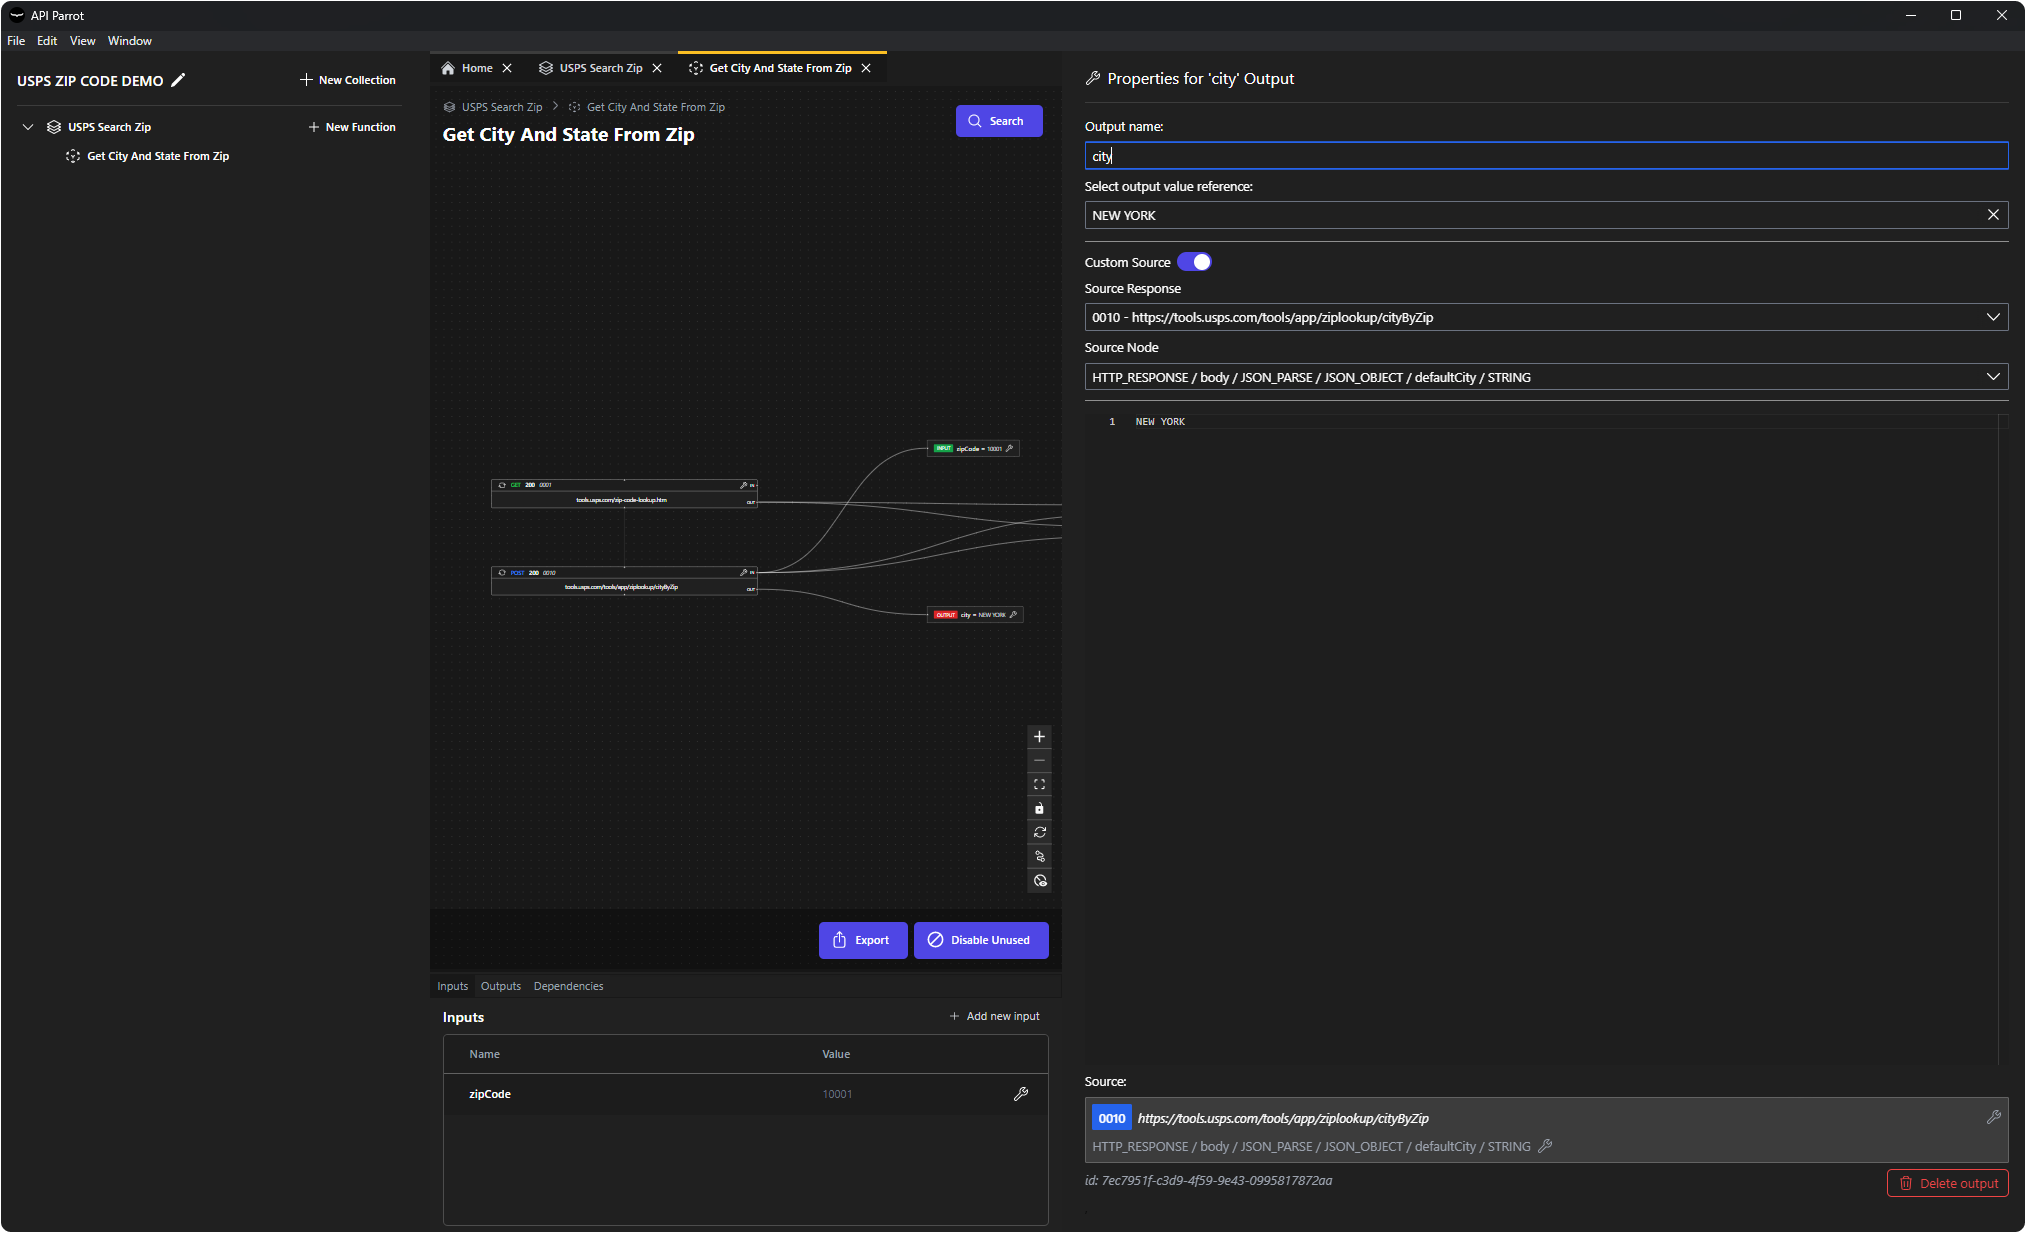The width and height of the screenshot is (2026, 1233).
Task: Switch to the Outputs tab
Action: pos(500,986)
